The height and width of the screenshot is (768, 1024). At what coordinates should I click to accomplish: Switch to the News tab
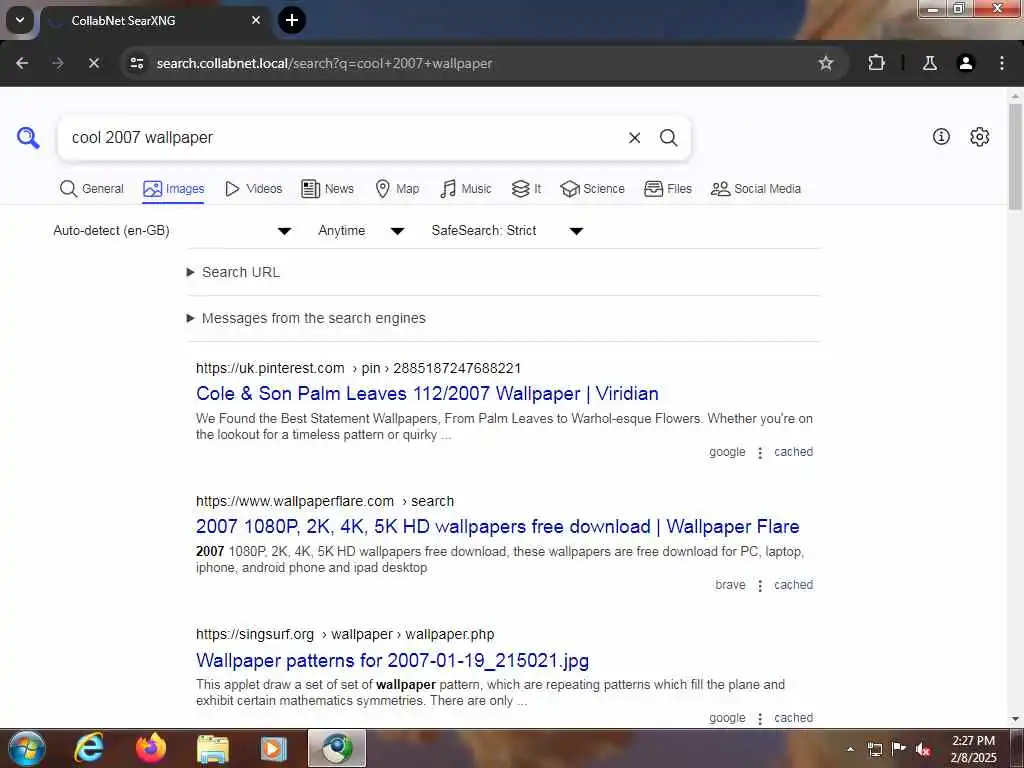tap(327, 189)
